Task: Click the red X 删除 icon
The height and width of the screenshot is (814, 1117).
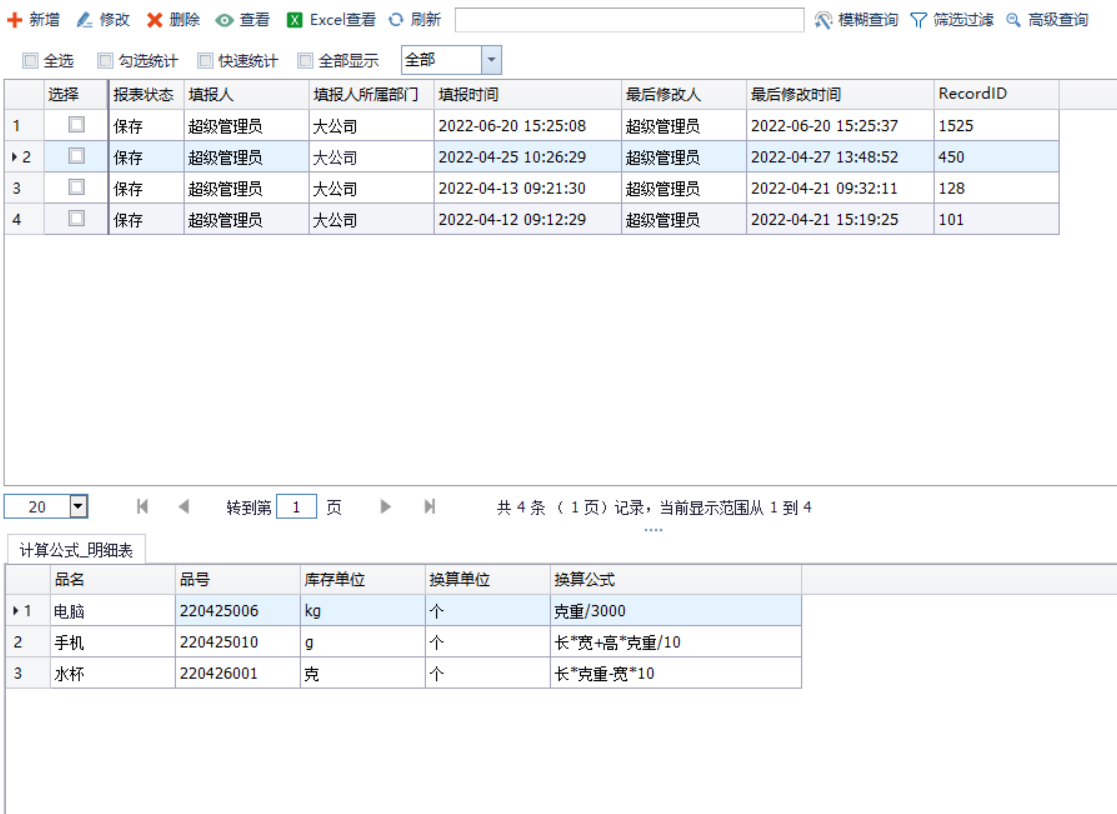Action: pos(155,20)
